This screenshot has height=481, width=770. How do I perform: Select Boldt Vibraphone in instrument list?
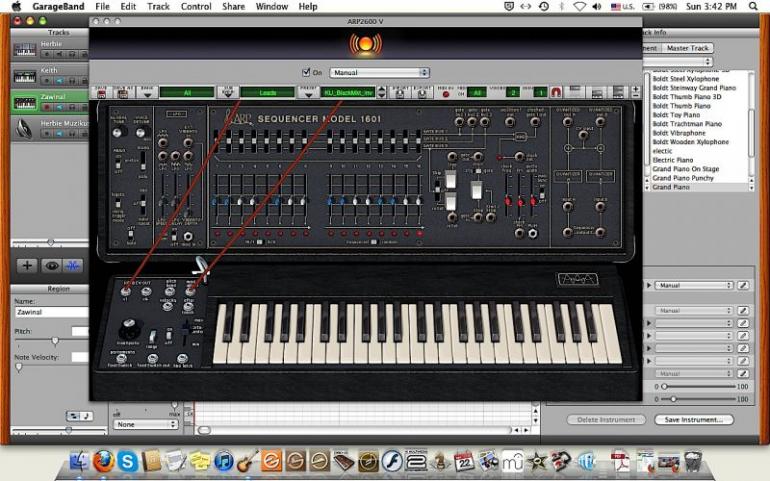coord(679,133)
